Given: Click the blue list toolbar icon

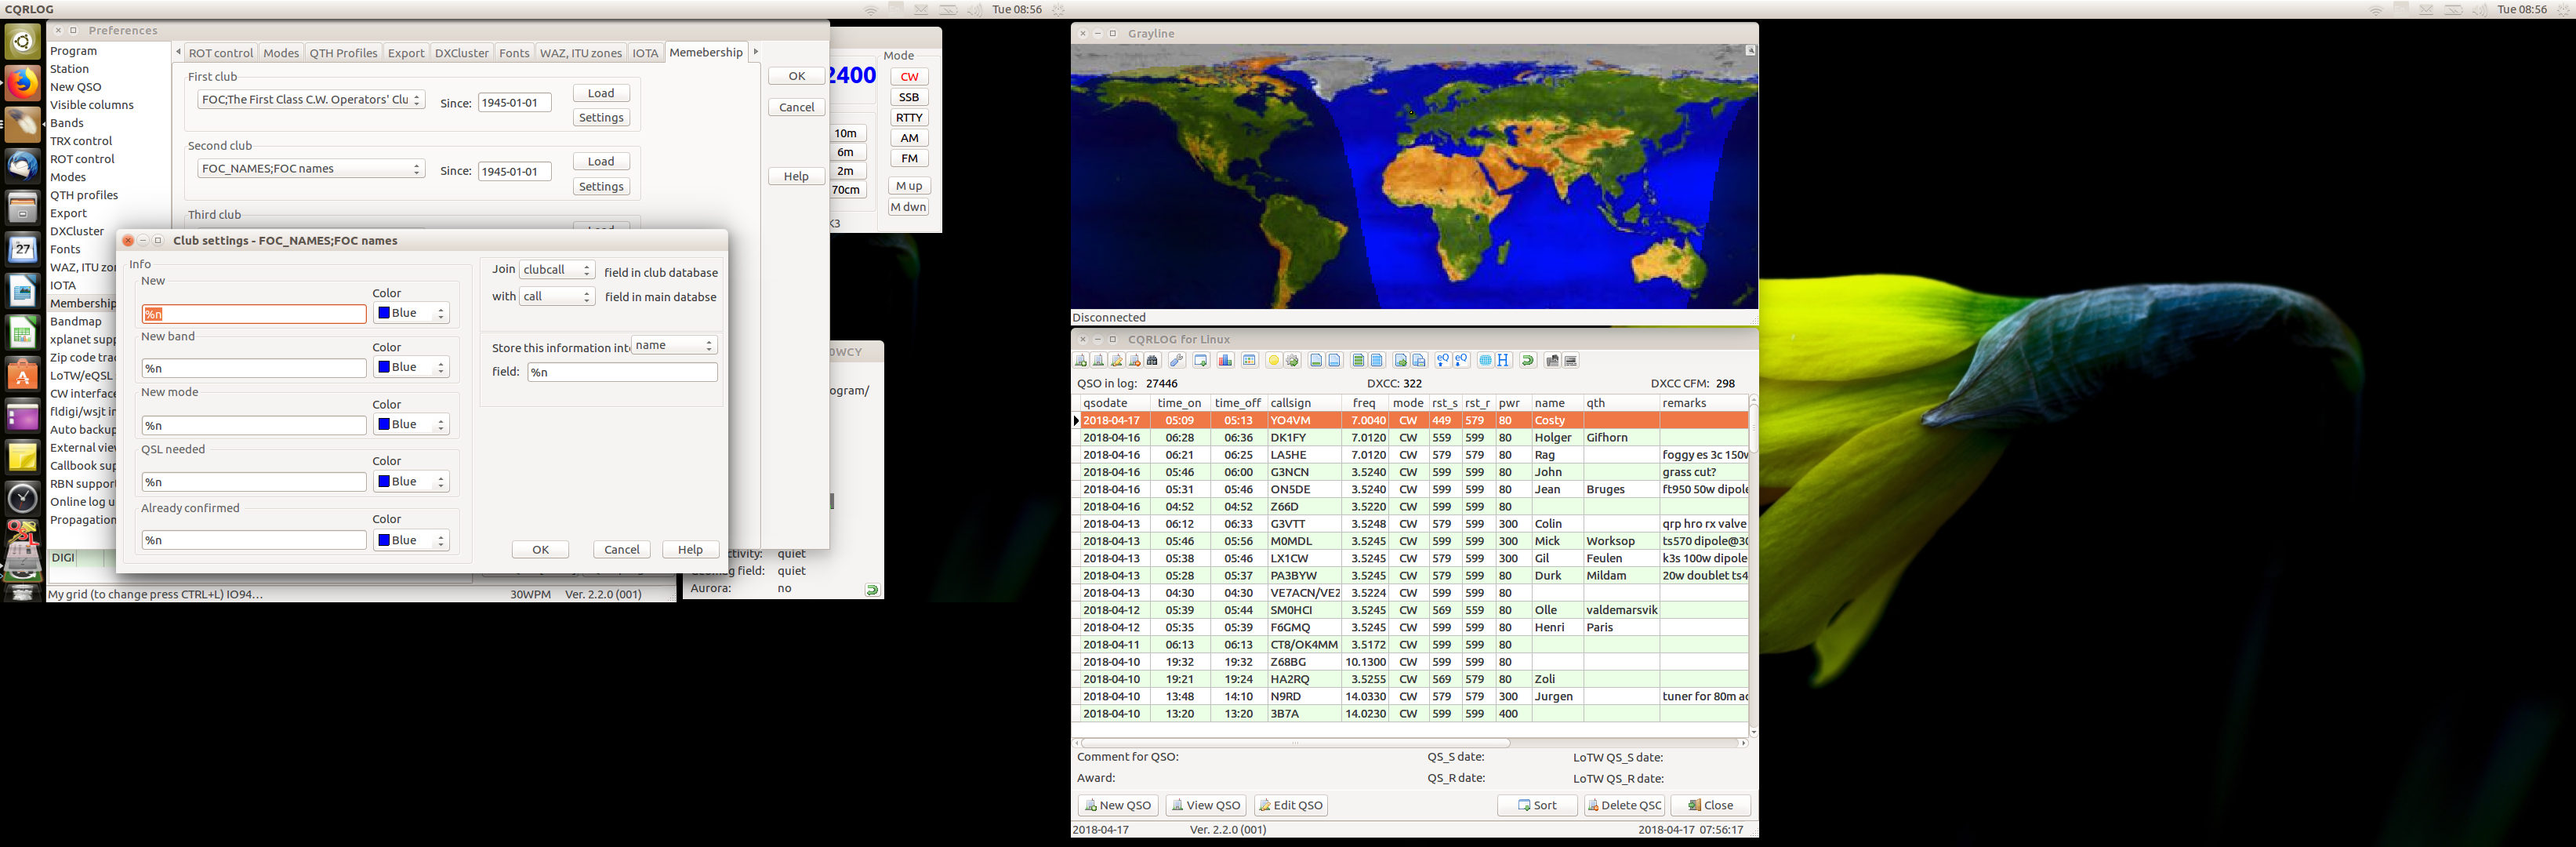Looking at the screenshot, I should click(1377, 360).
